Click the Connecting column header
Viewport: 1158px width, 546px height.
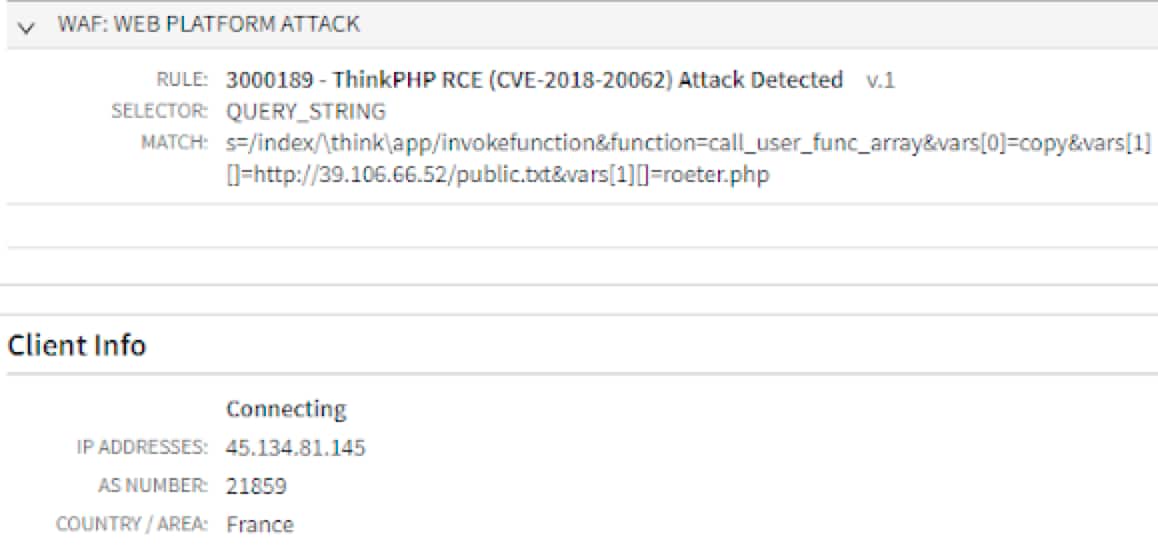[x=286, y=408]
